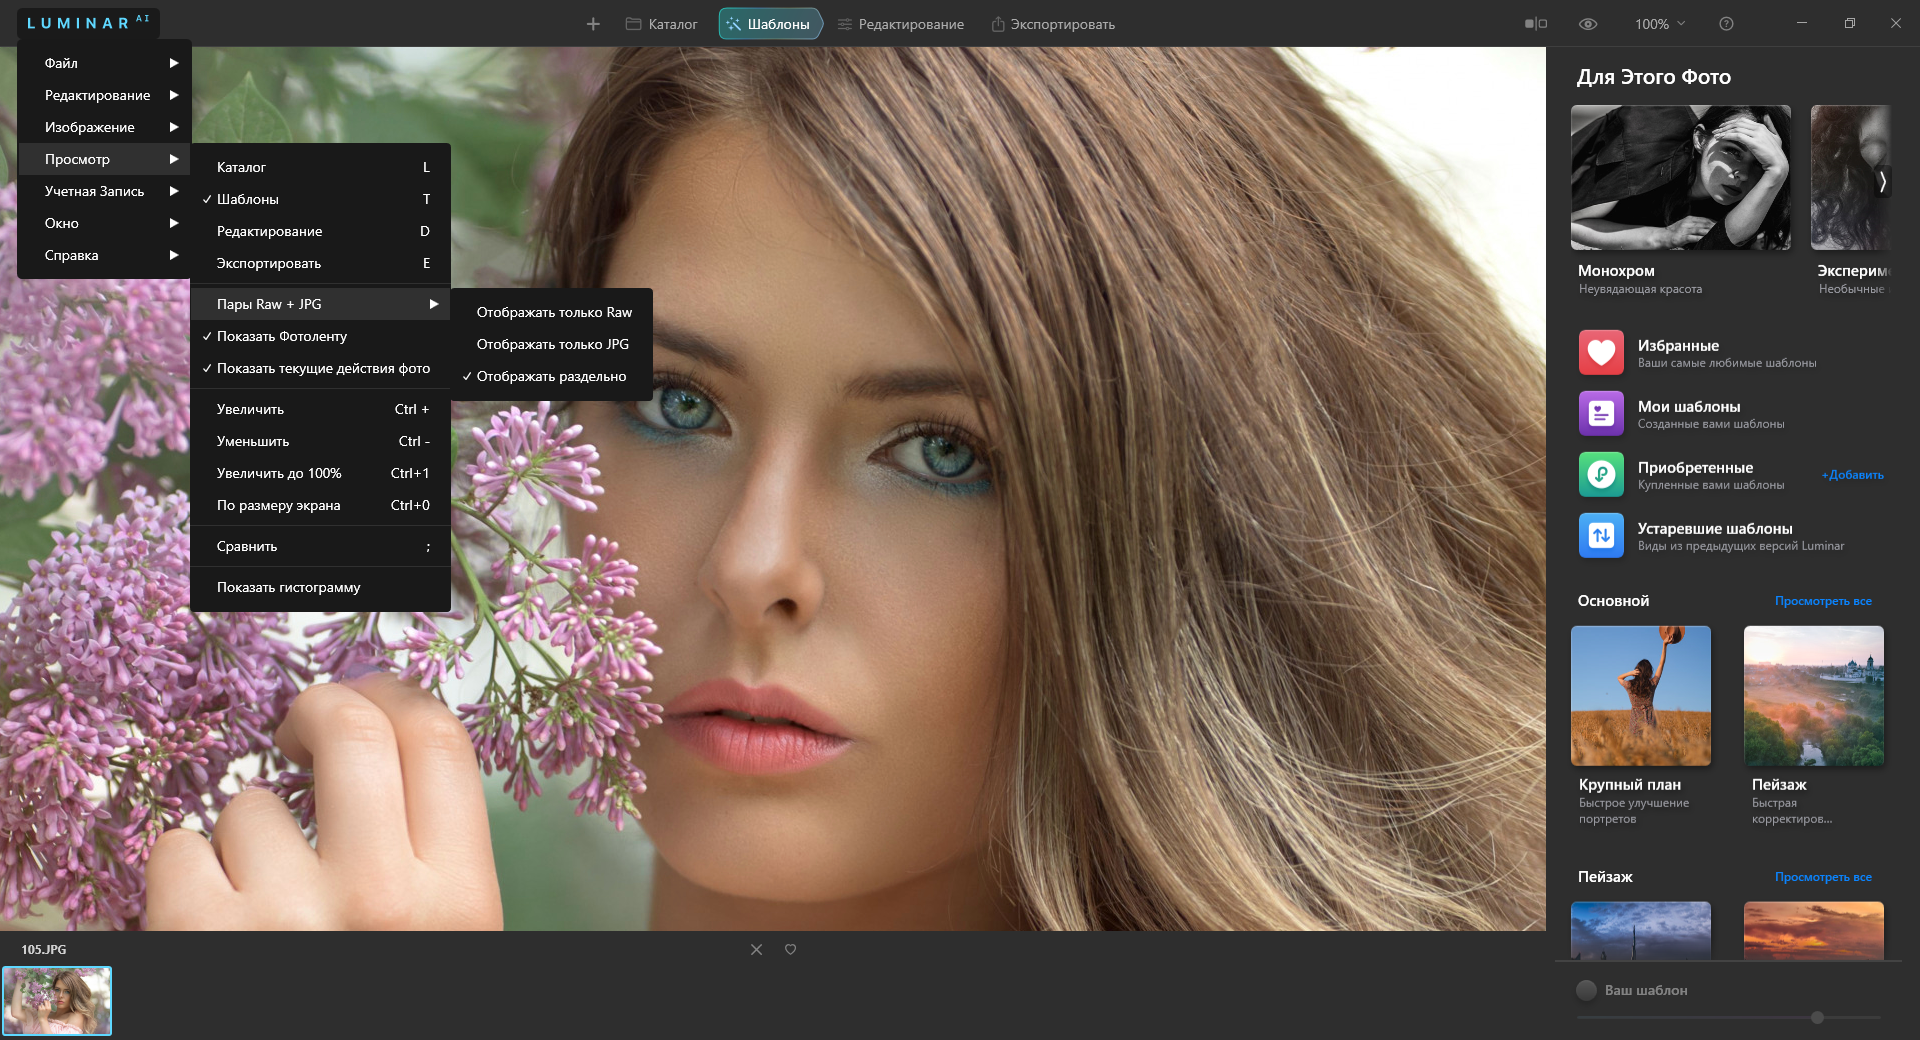This screenshot has height=1040, width=1920.
Task: Open the Мои шаблоны purple icon
Action: (1601, 414)
